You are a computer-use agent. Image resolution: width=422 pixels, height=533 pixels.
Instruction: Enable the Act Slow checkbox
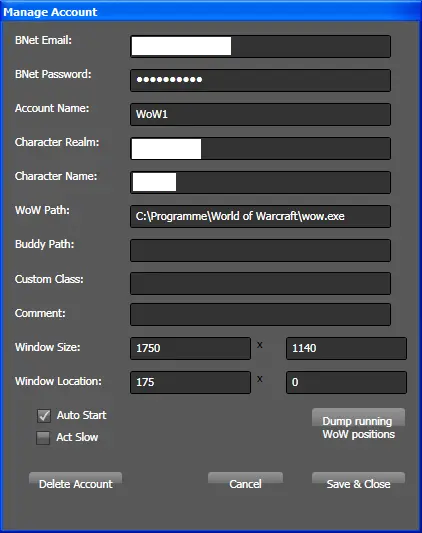(x=43, y=437)
